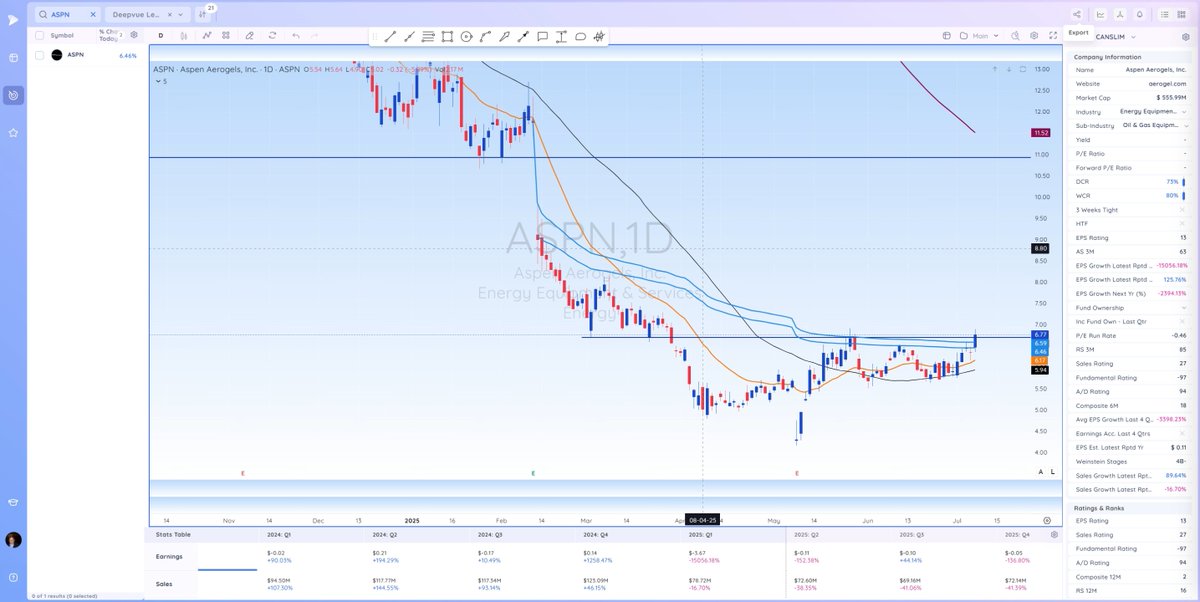Image resolution: width=1200 pixels, height=602 pixels.
Task: Toggle the HTF indicator
Action: click(x=1182, y=224)
